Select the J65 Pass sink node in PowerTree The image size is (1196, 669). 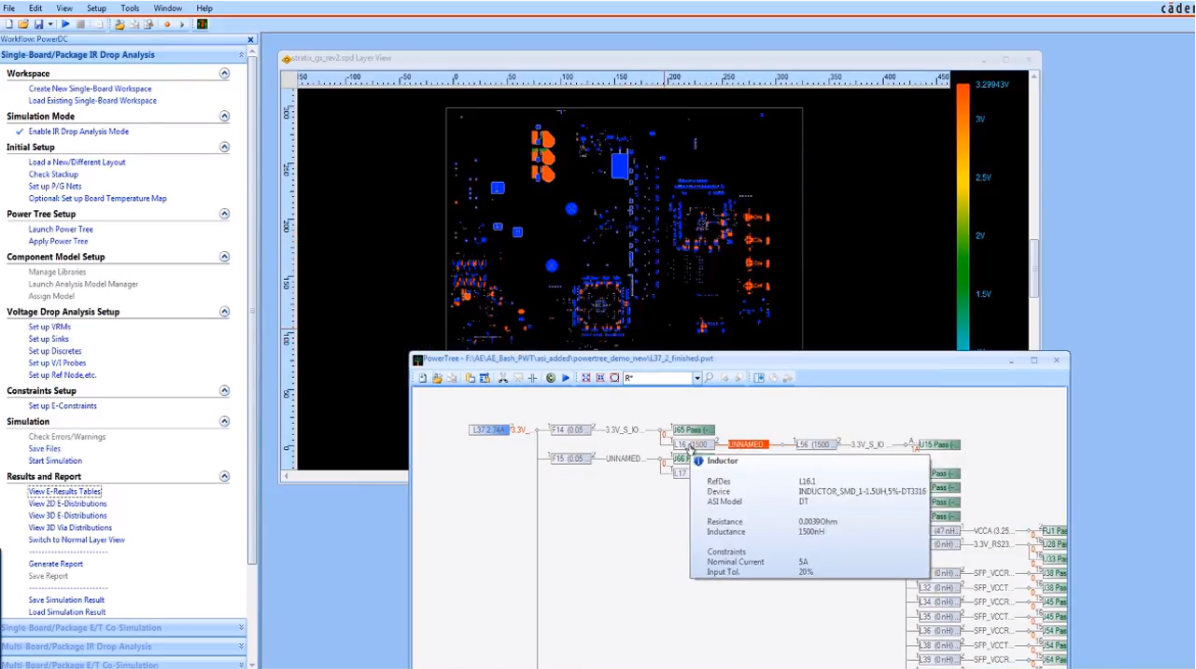693,430
